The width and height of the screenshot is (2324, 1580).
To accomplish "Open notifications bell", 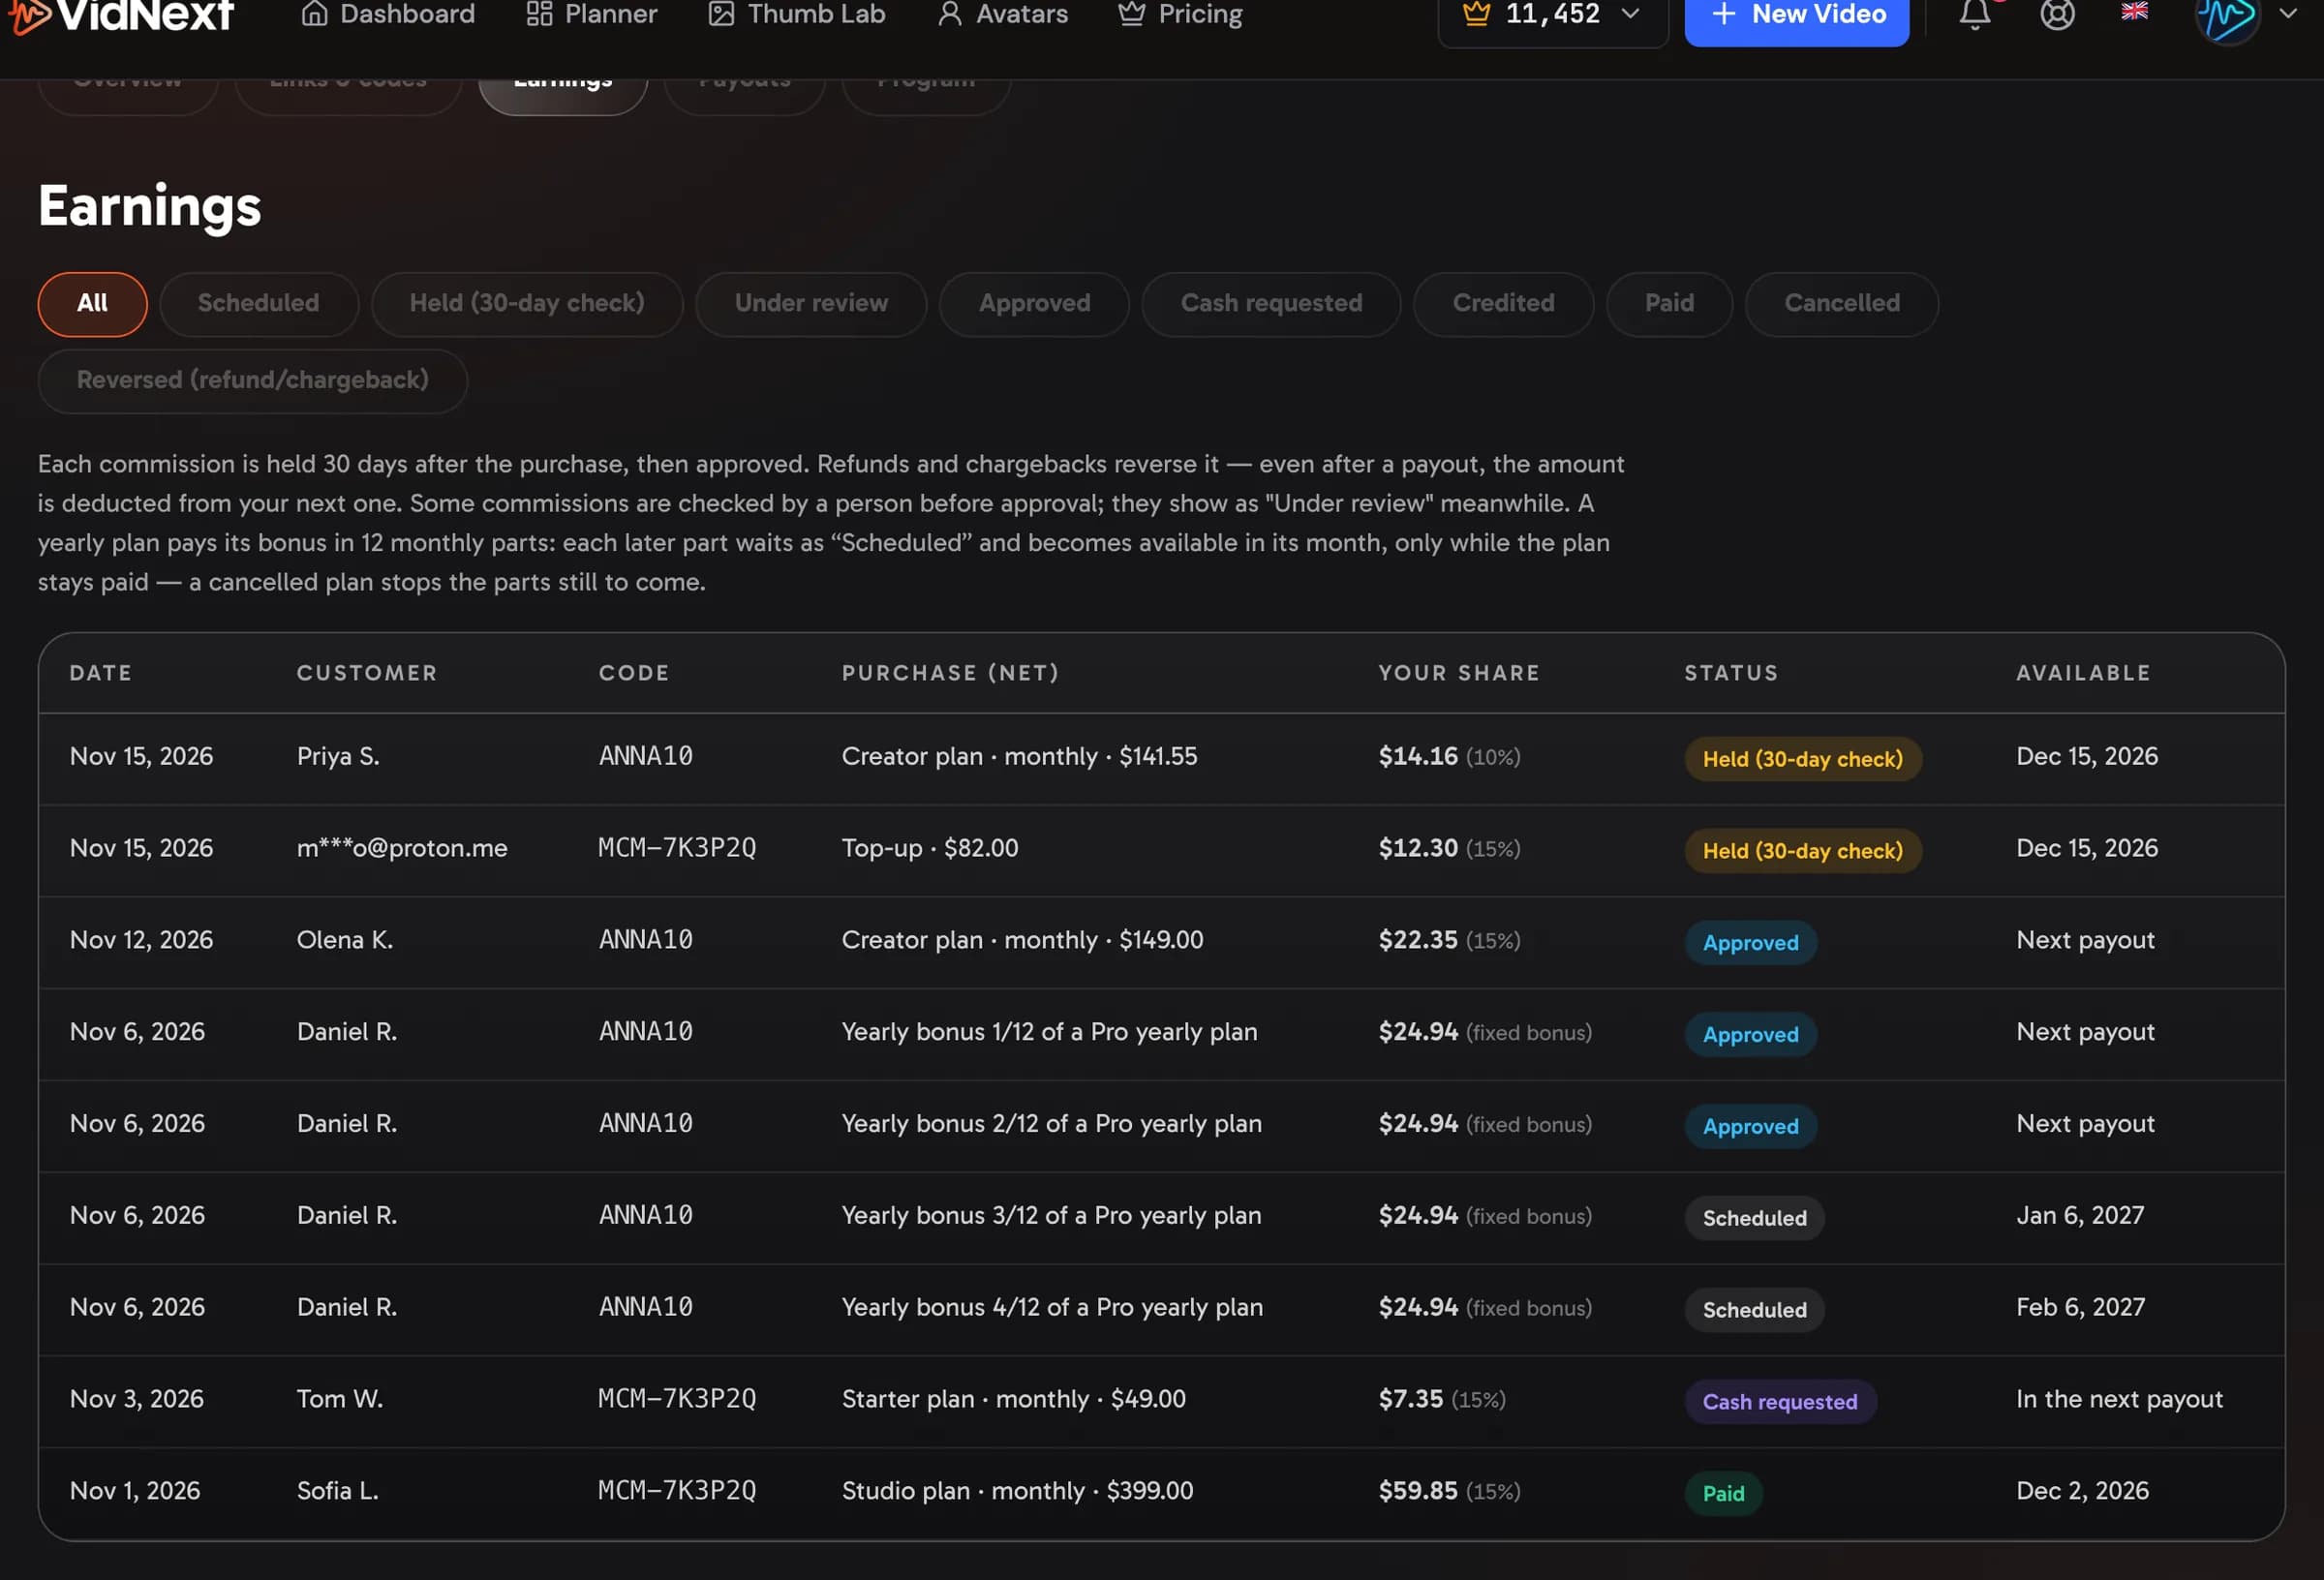I will (1974, 14).
